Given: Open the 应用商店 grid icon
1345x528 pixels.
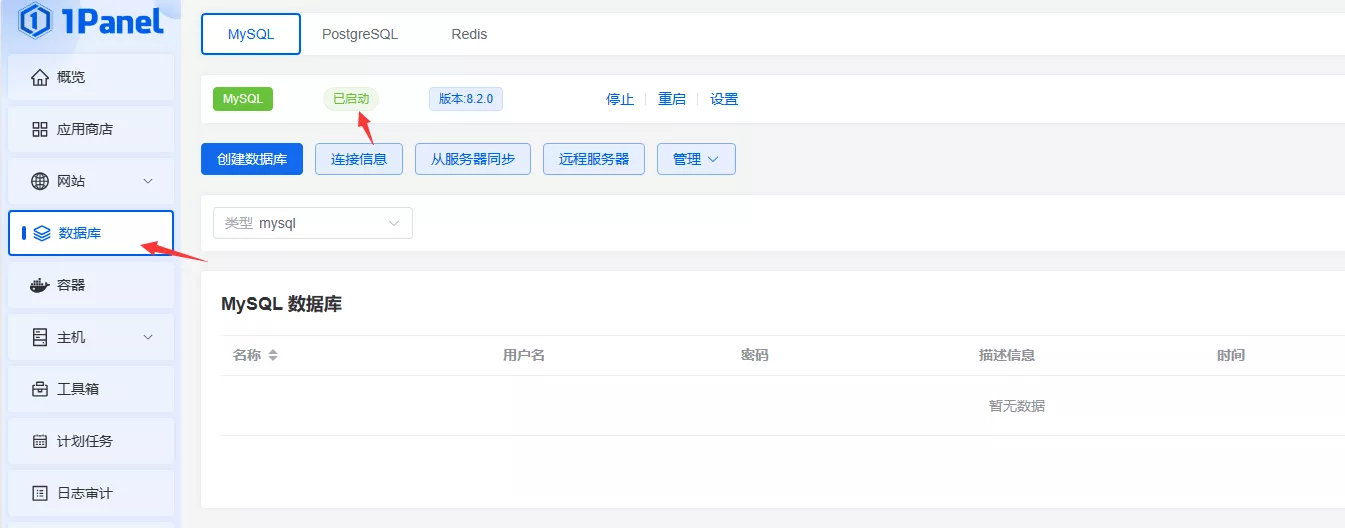Looking at the screenshot, I should 40,129.
